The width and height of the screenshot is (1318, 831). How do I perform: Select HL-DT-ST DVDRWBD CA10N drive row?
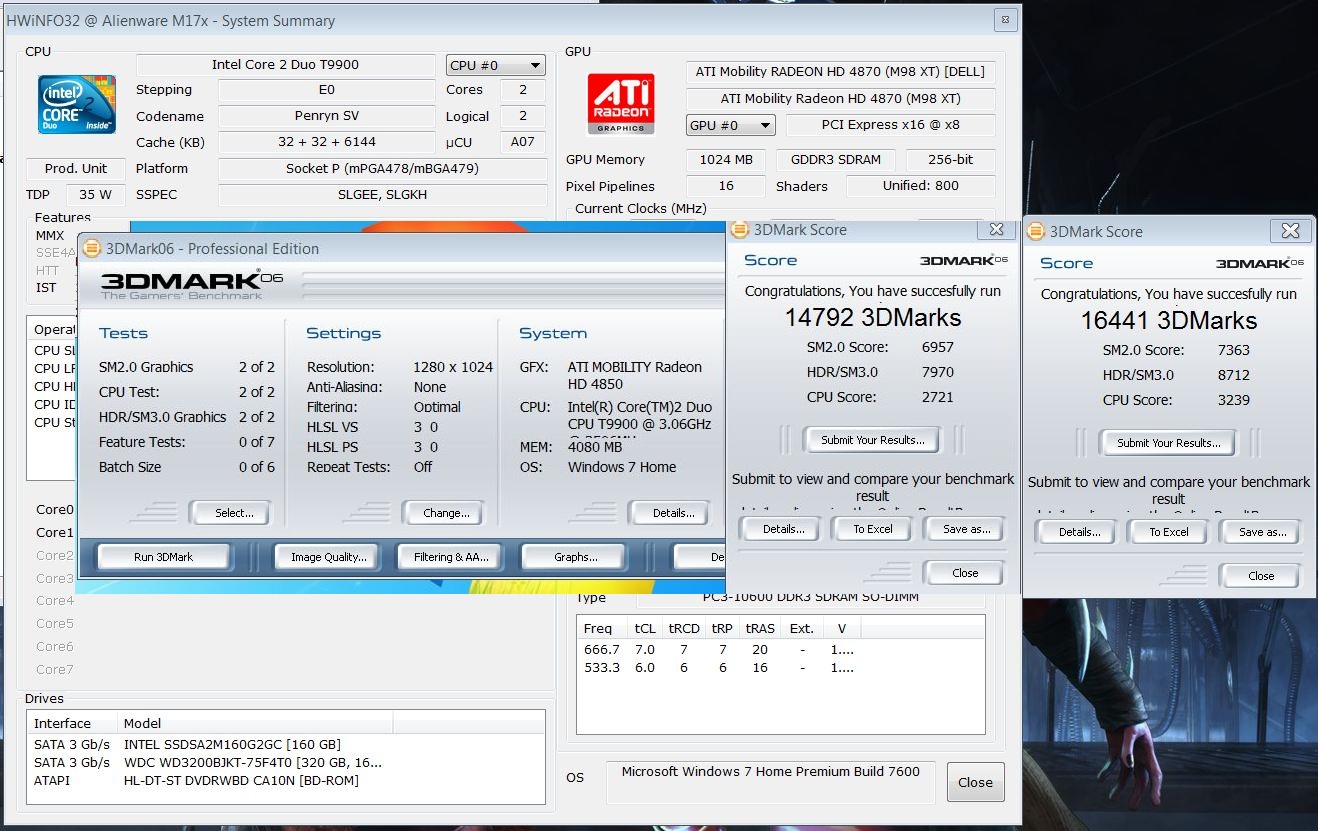point(285,780)
